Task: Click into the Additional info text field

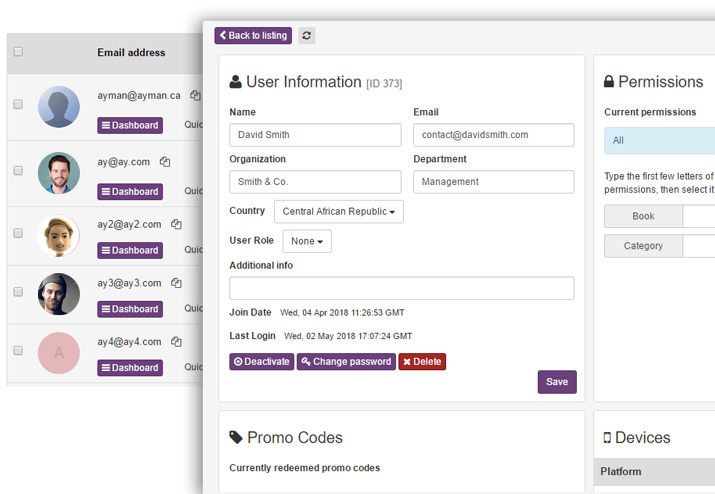Action: 401,289
